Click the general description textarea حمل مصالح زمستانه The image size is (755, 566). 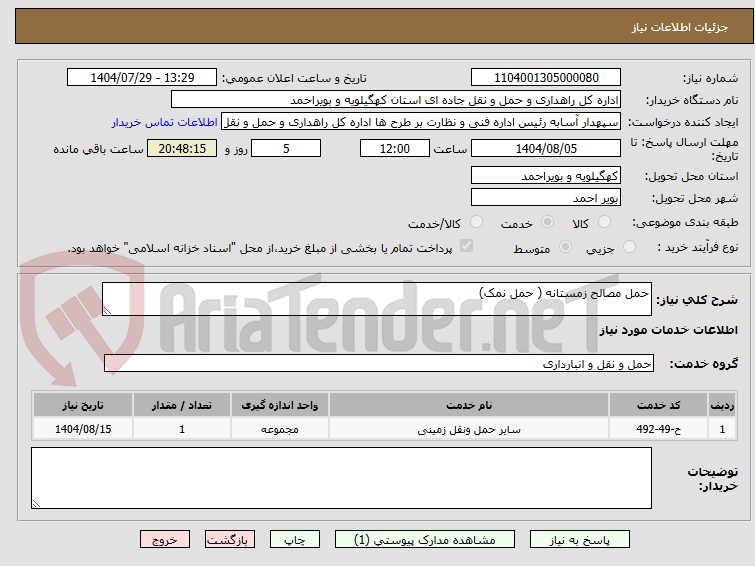point(377,299)
